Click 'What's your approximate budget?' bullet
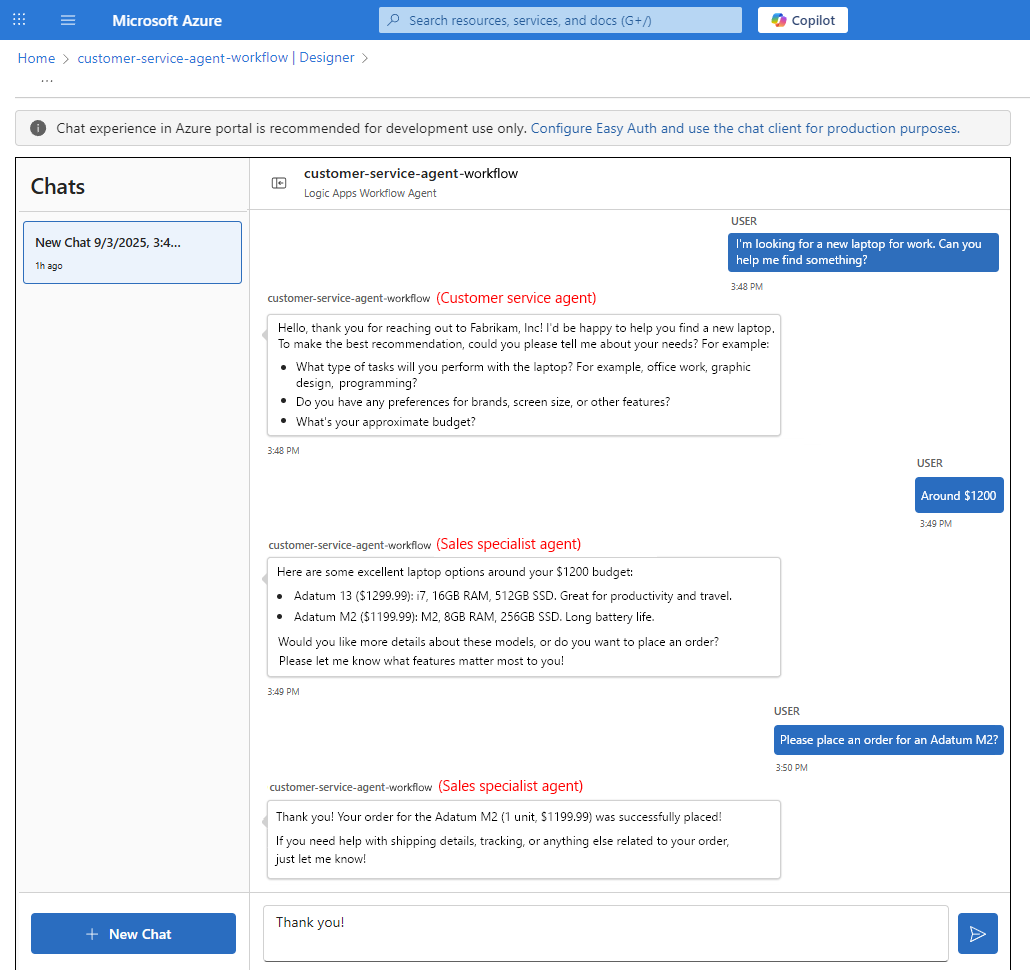Screen dimensions: 1030x970 [386, 422]
